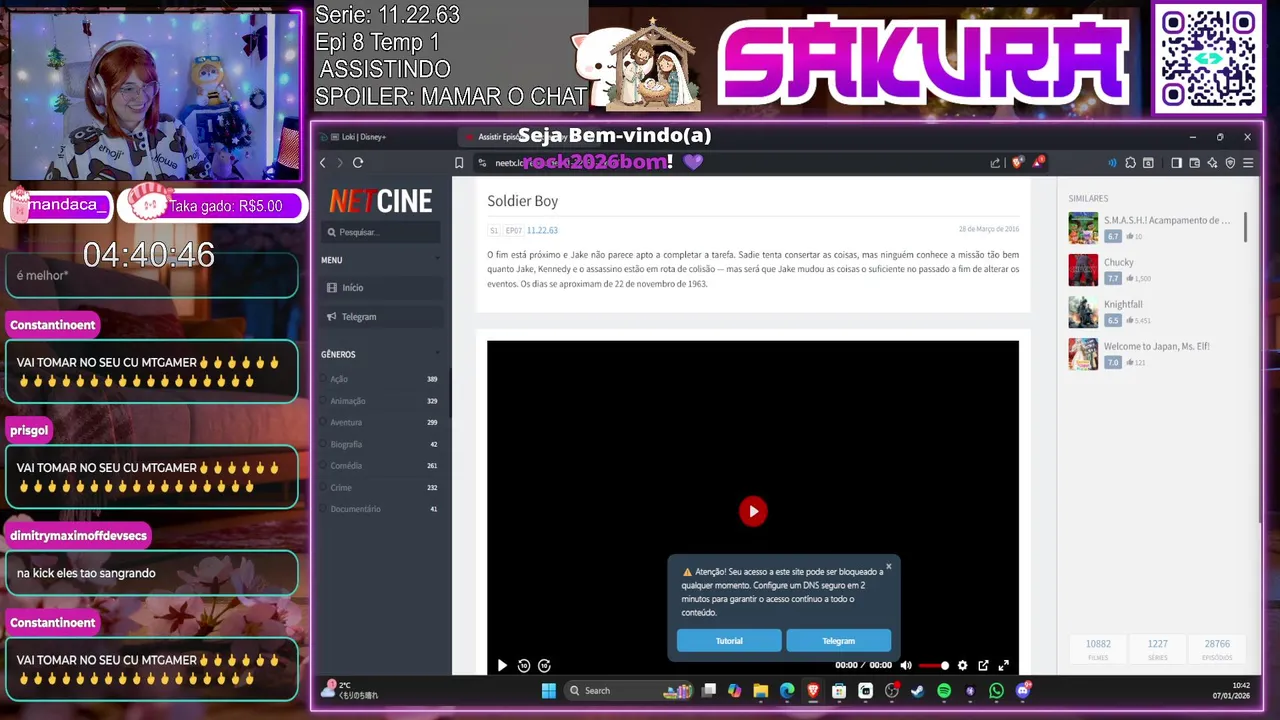
Task: Click the page vertical scrollbar
Action: point(1260,350)
